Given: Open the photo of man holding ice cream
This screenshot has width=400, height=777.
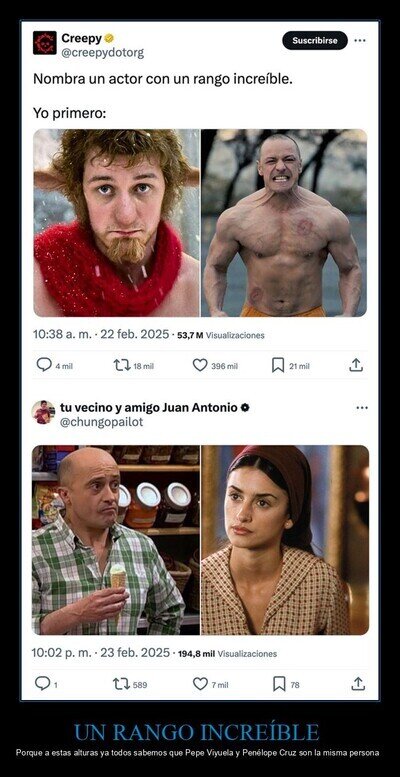Looking at the screenshot, I should (x=116, y=540).
